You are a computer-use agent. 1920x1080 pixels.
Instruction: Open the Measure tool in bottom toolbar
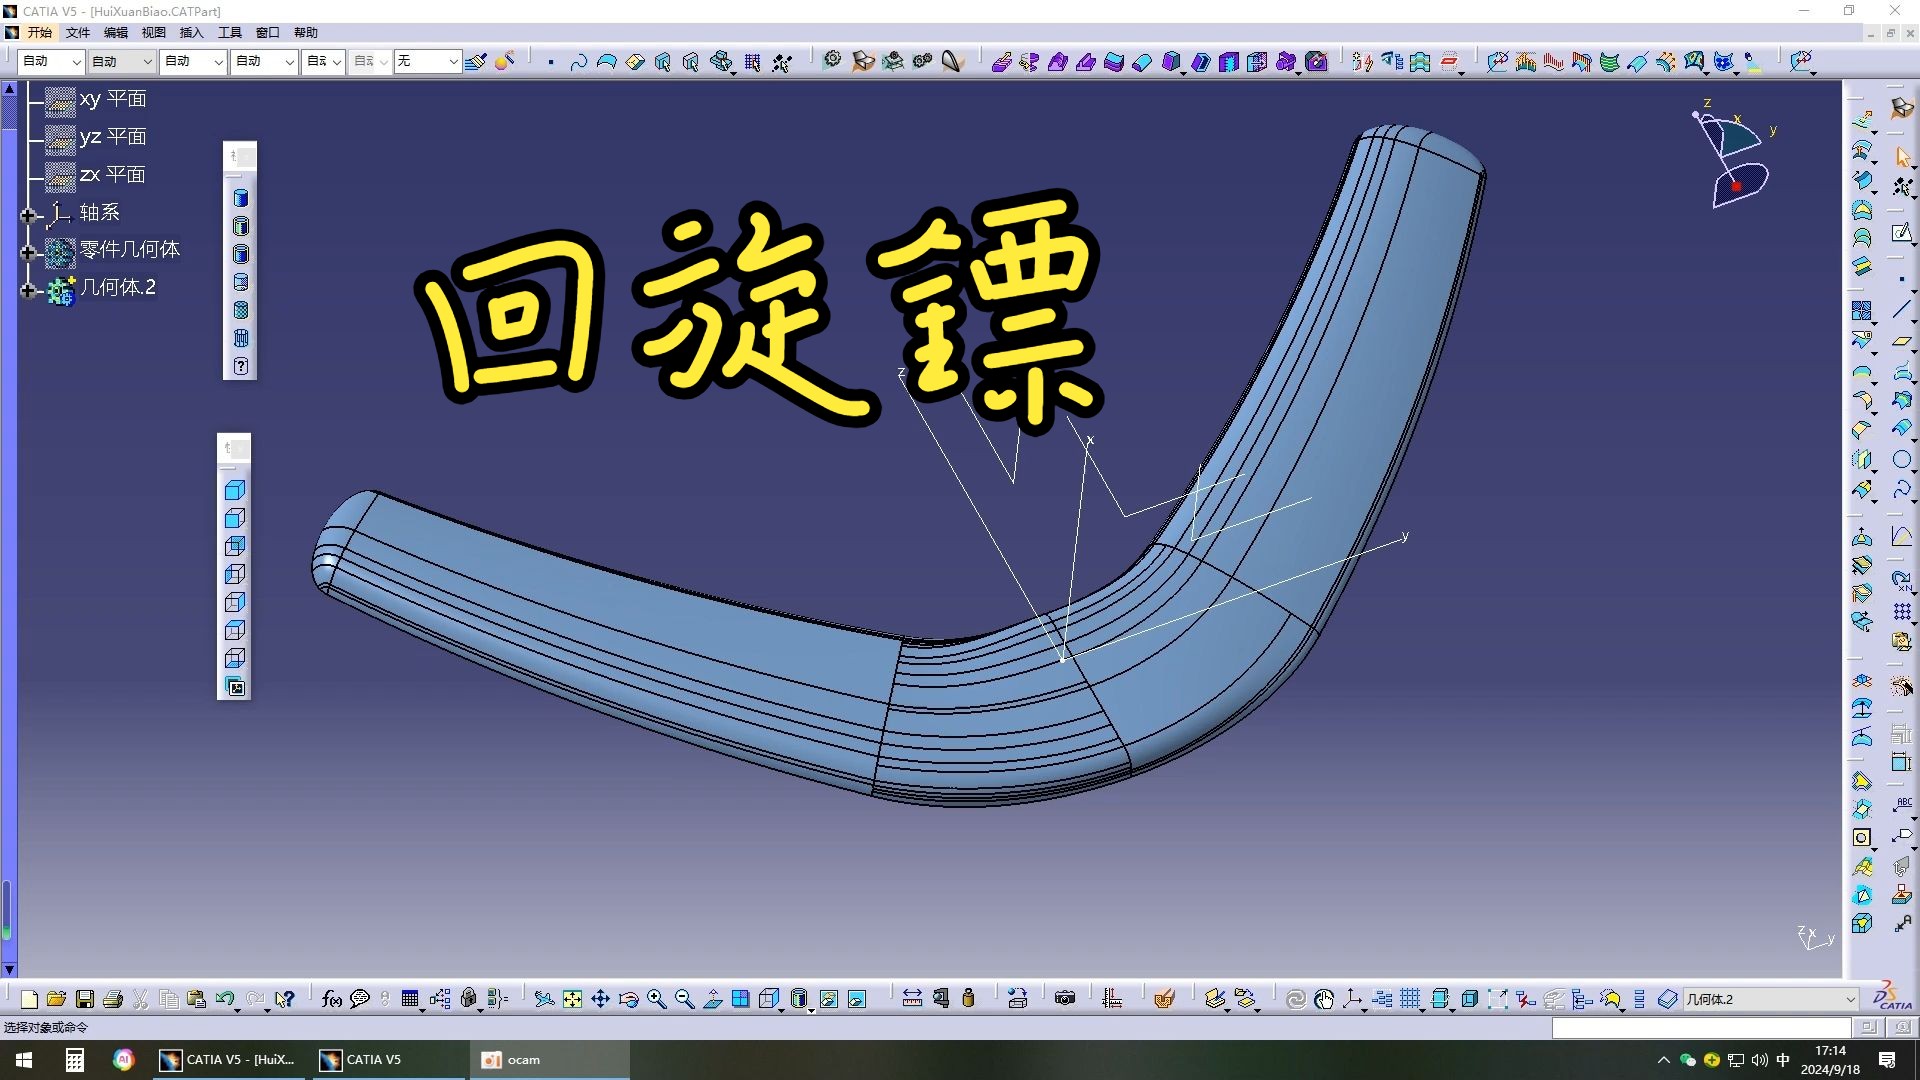coord(913,999)
